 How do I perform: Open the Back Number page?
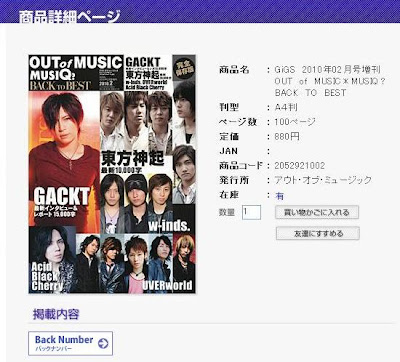70,343
